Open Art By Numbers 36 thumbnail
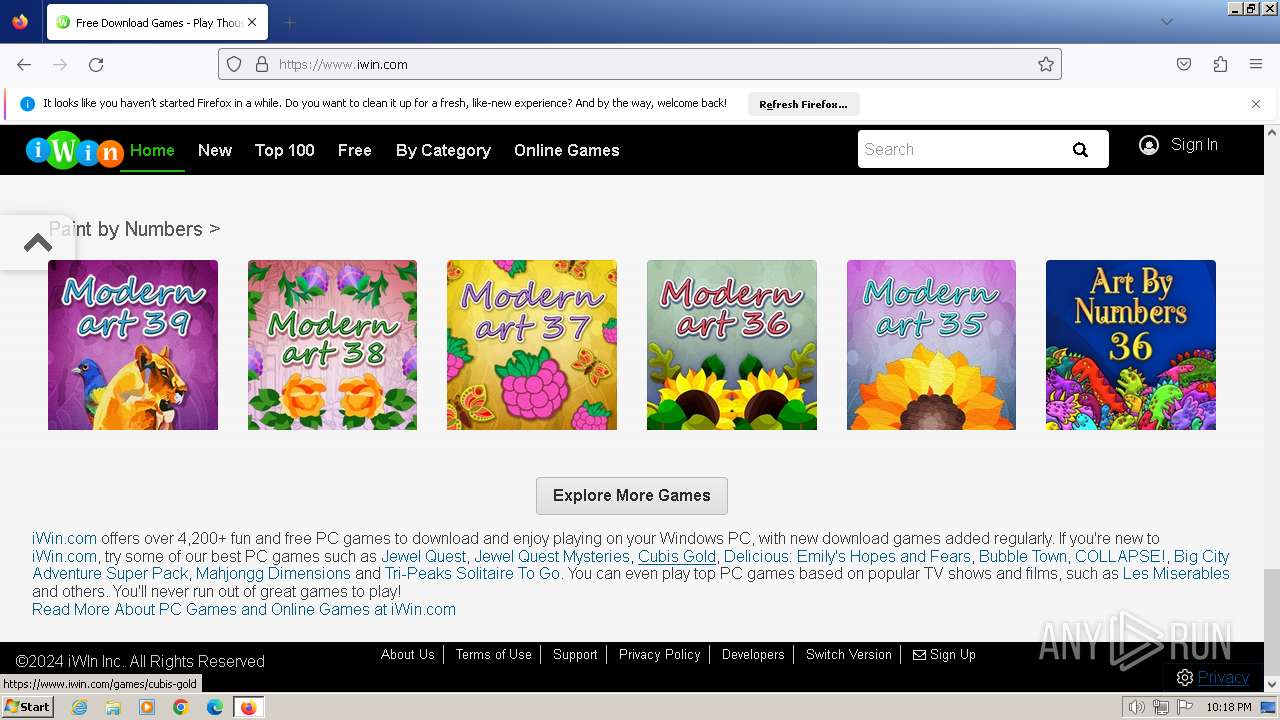Viewport: 1280px width, 720px height. pos(1131,345)
